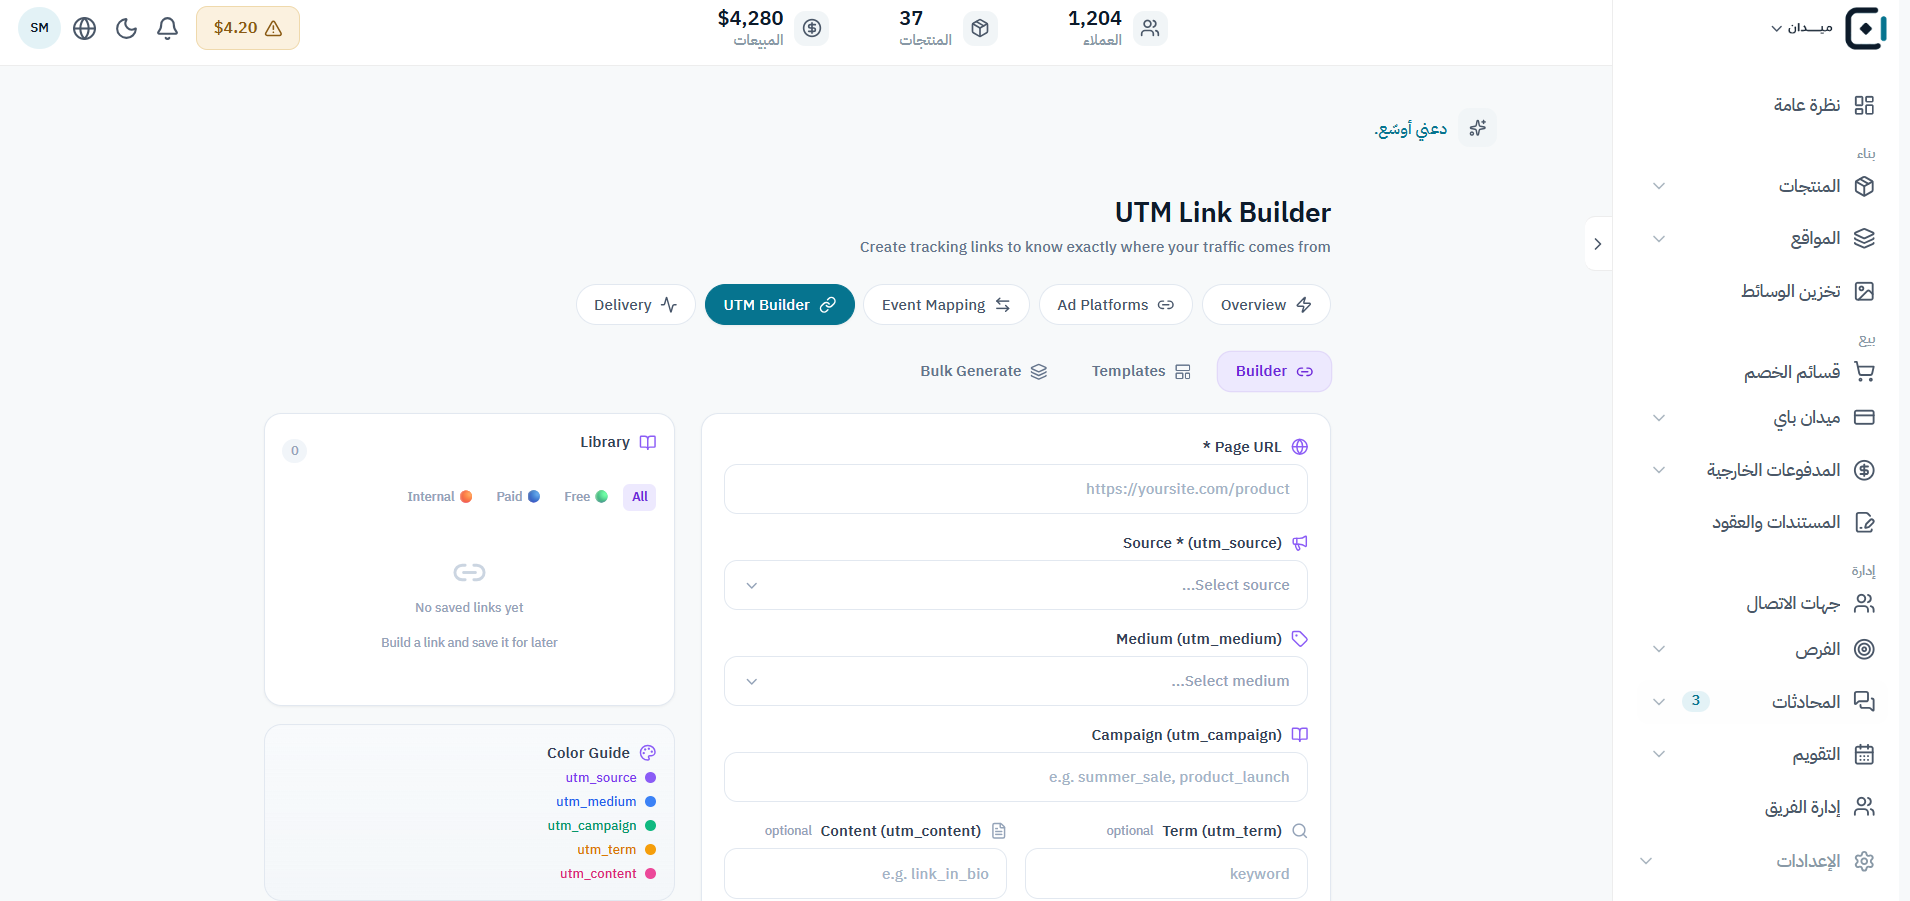This screenshot has width=1910, height=901.
Task: Click المحادثات conversations chat icon
Action: click(1864, 701)
